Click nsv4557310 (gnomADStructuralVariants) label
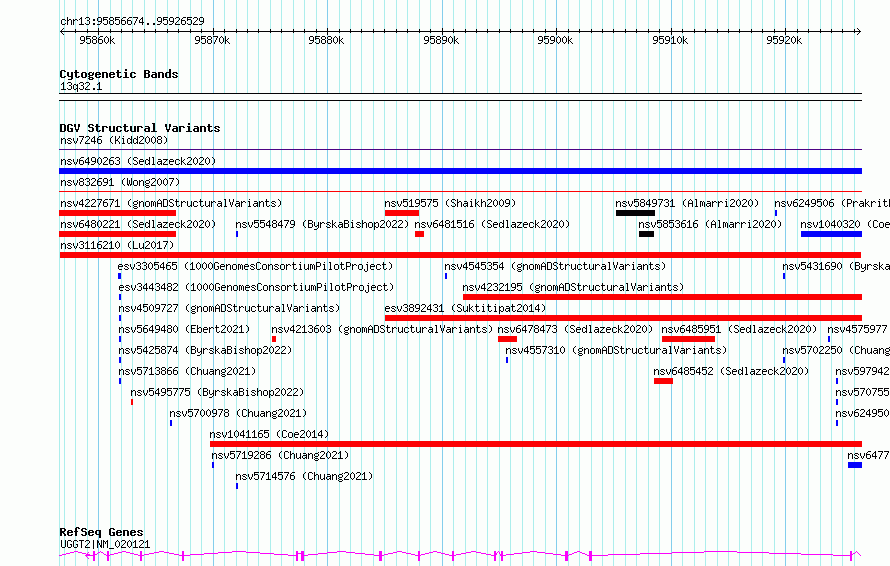The image size is (890, 566). pyautogui.click(x=616, y=350)
